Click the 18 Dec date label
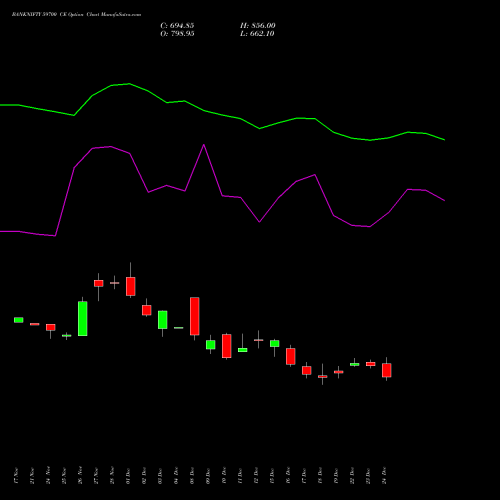This screenshot has height=500, width=500. click(320, 475)
